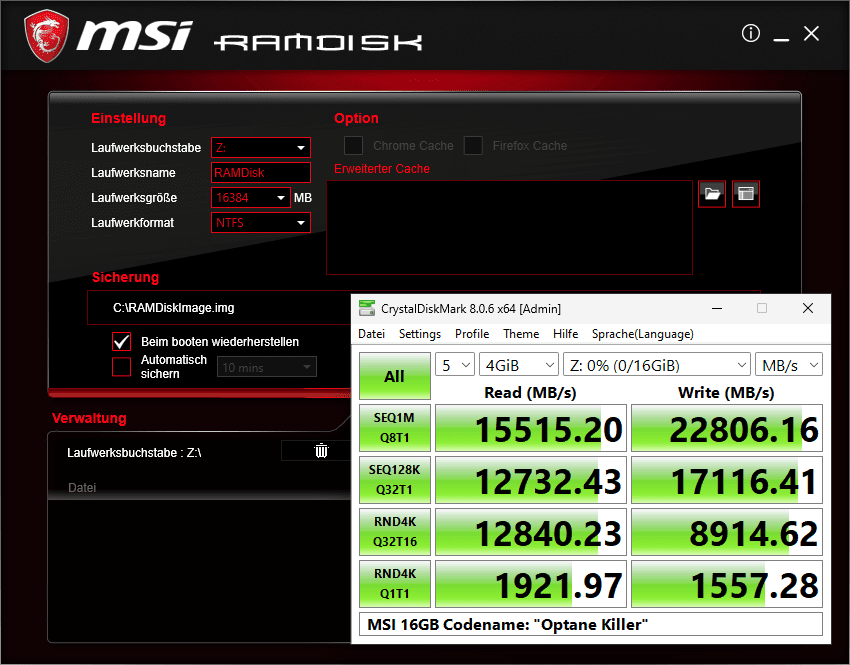
Task: Open the Hilfe menu
Action: point(565,334)
